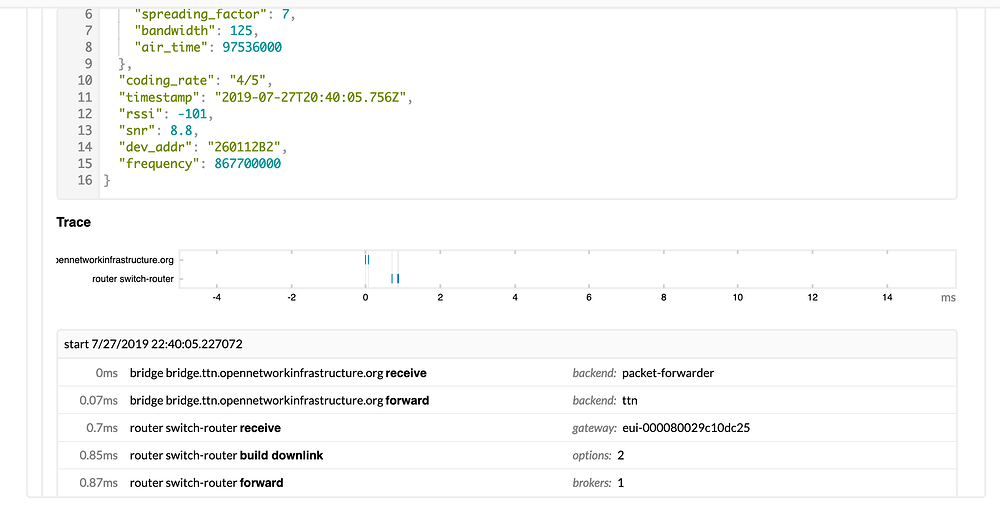Click the gateway value eui-000080029c10dc25
The image size is (1000, 511).
[686, 428]
